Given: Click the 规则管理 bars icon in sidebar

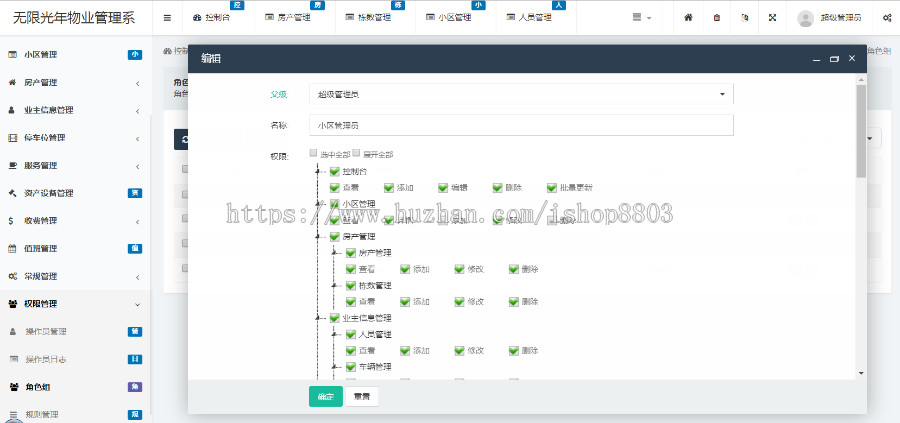Looking at the screenshot, I should pyautogui.click(x=14, y=414).
